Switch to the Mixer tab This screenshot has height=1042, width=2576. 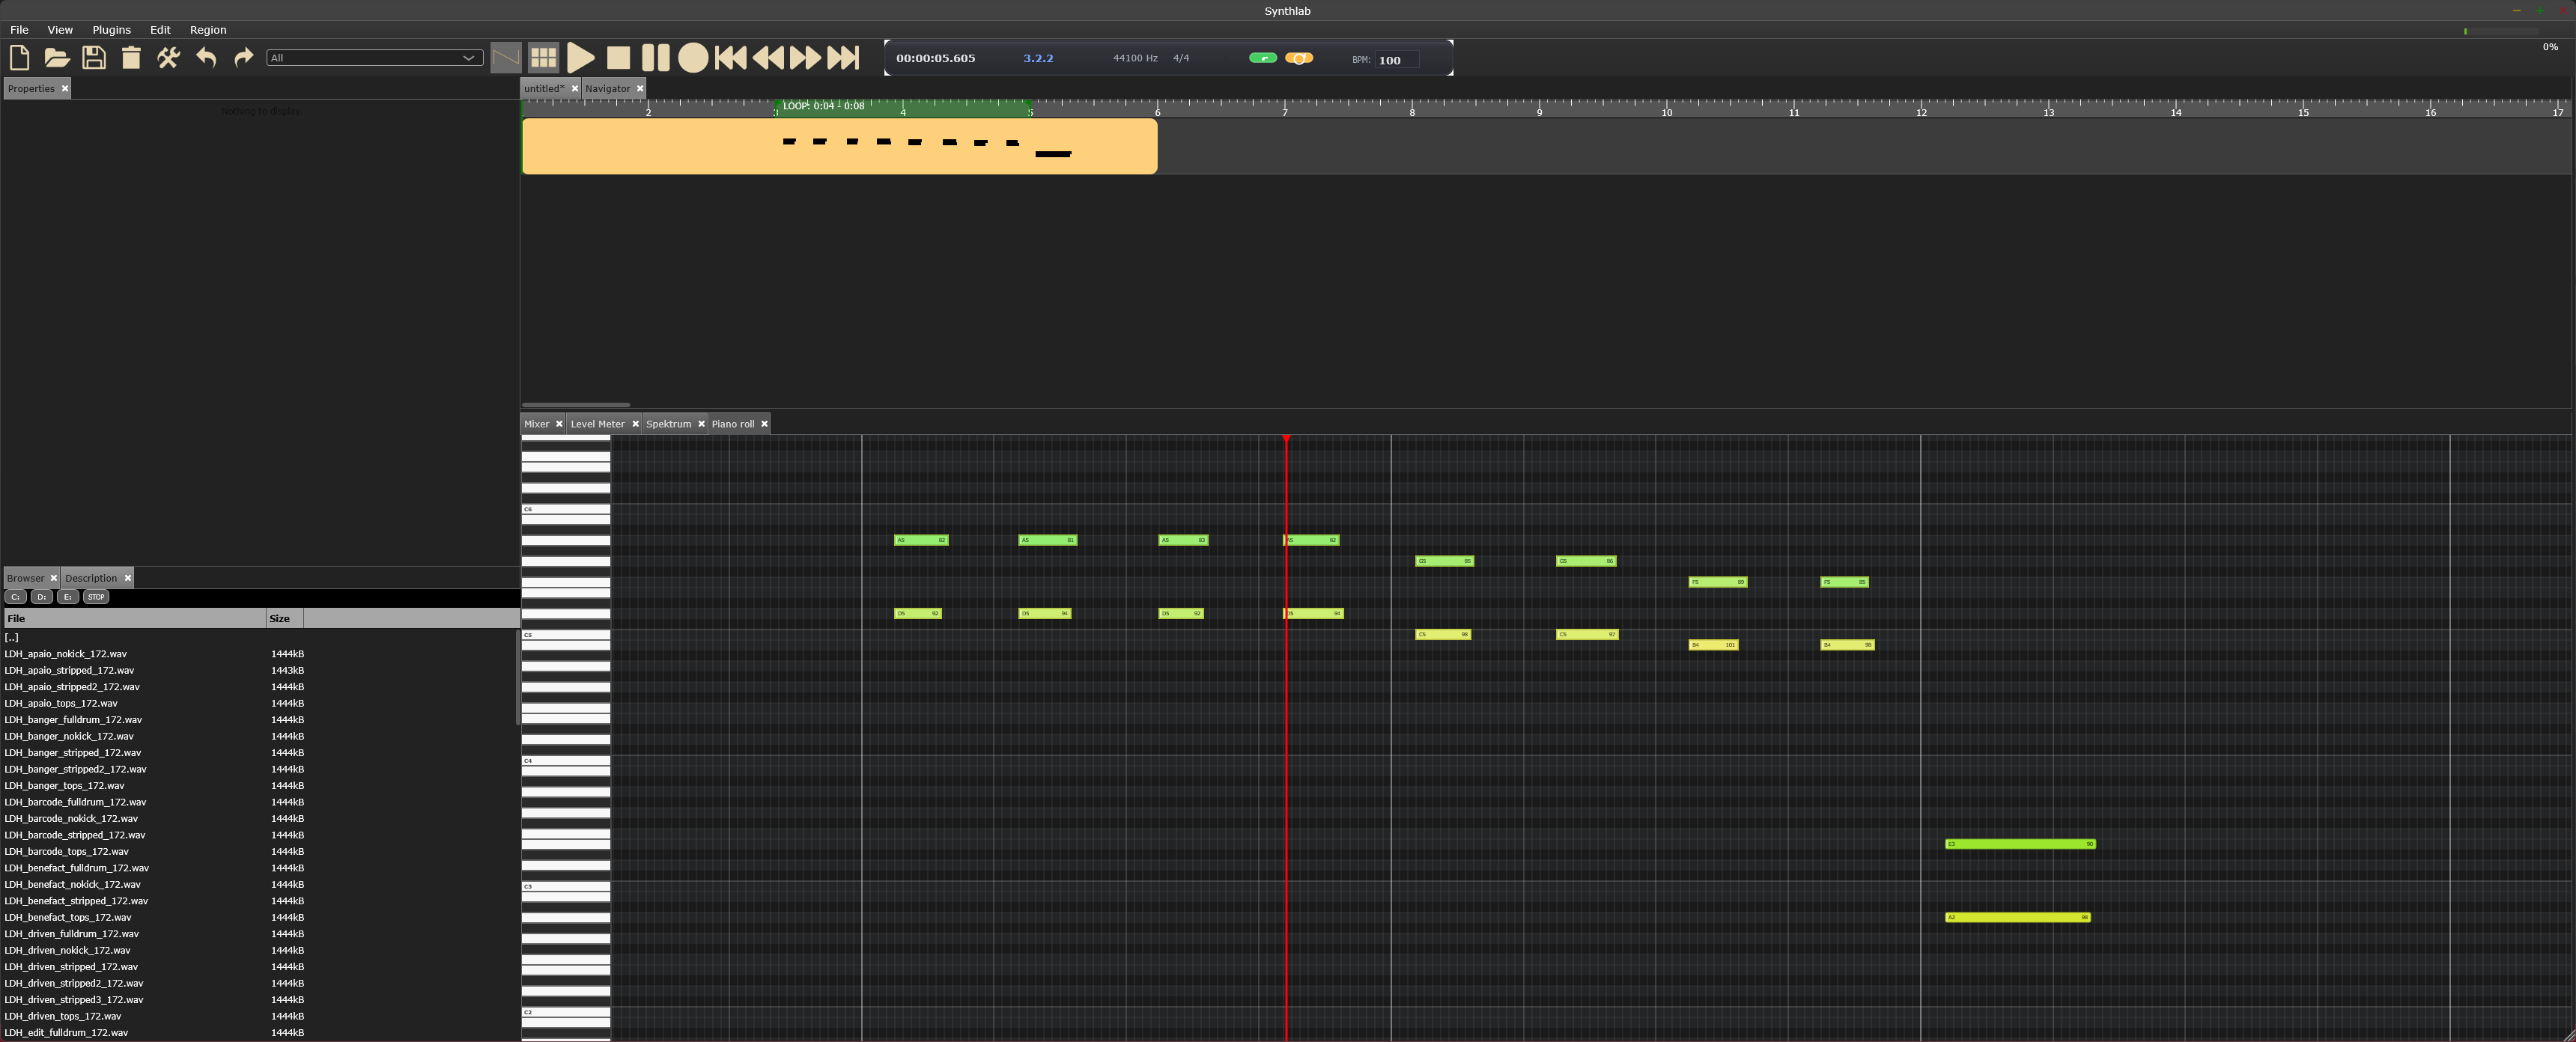536,424
